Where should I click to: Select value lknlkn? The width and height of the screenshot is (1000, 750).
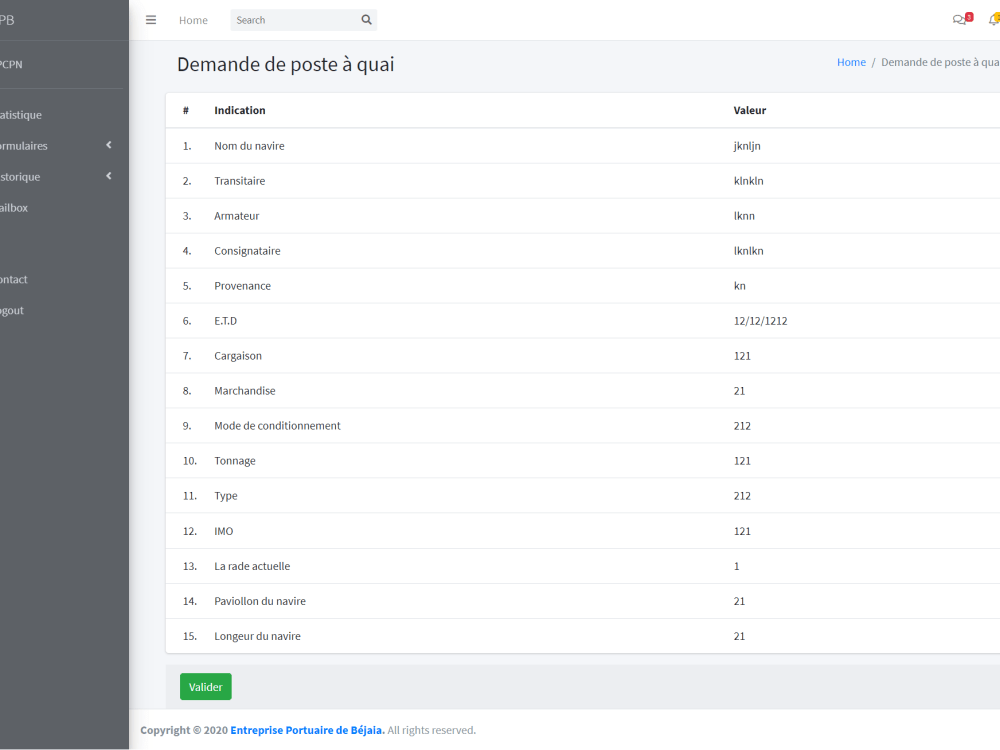[749, 251]
